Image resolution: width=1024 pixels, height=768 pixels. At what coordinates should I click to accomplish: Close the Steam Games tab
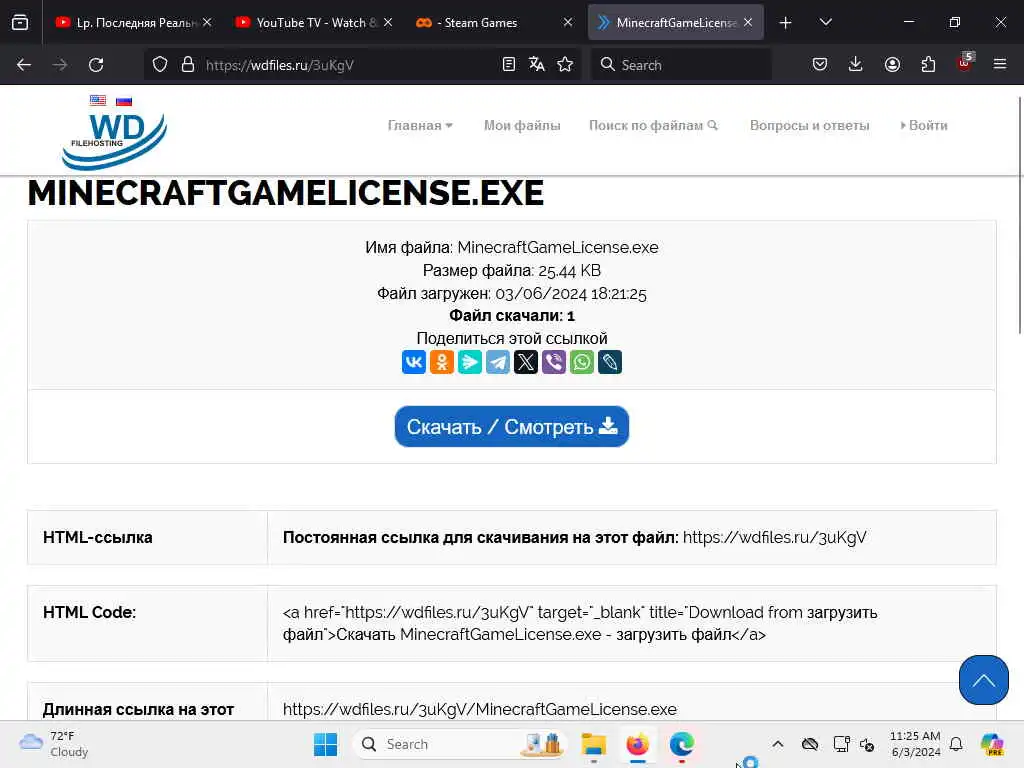click(568, 23)
